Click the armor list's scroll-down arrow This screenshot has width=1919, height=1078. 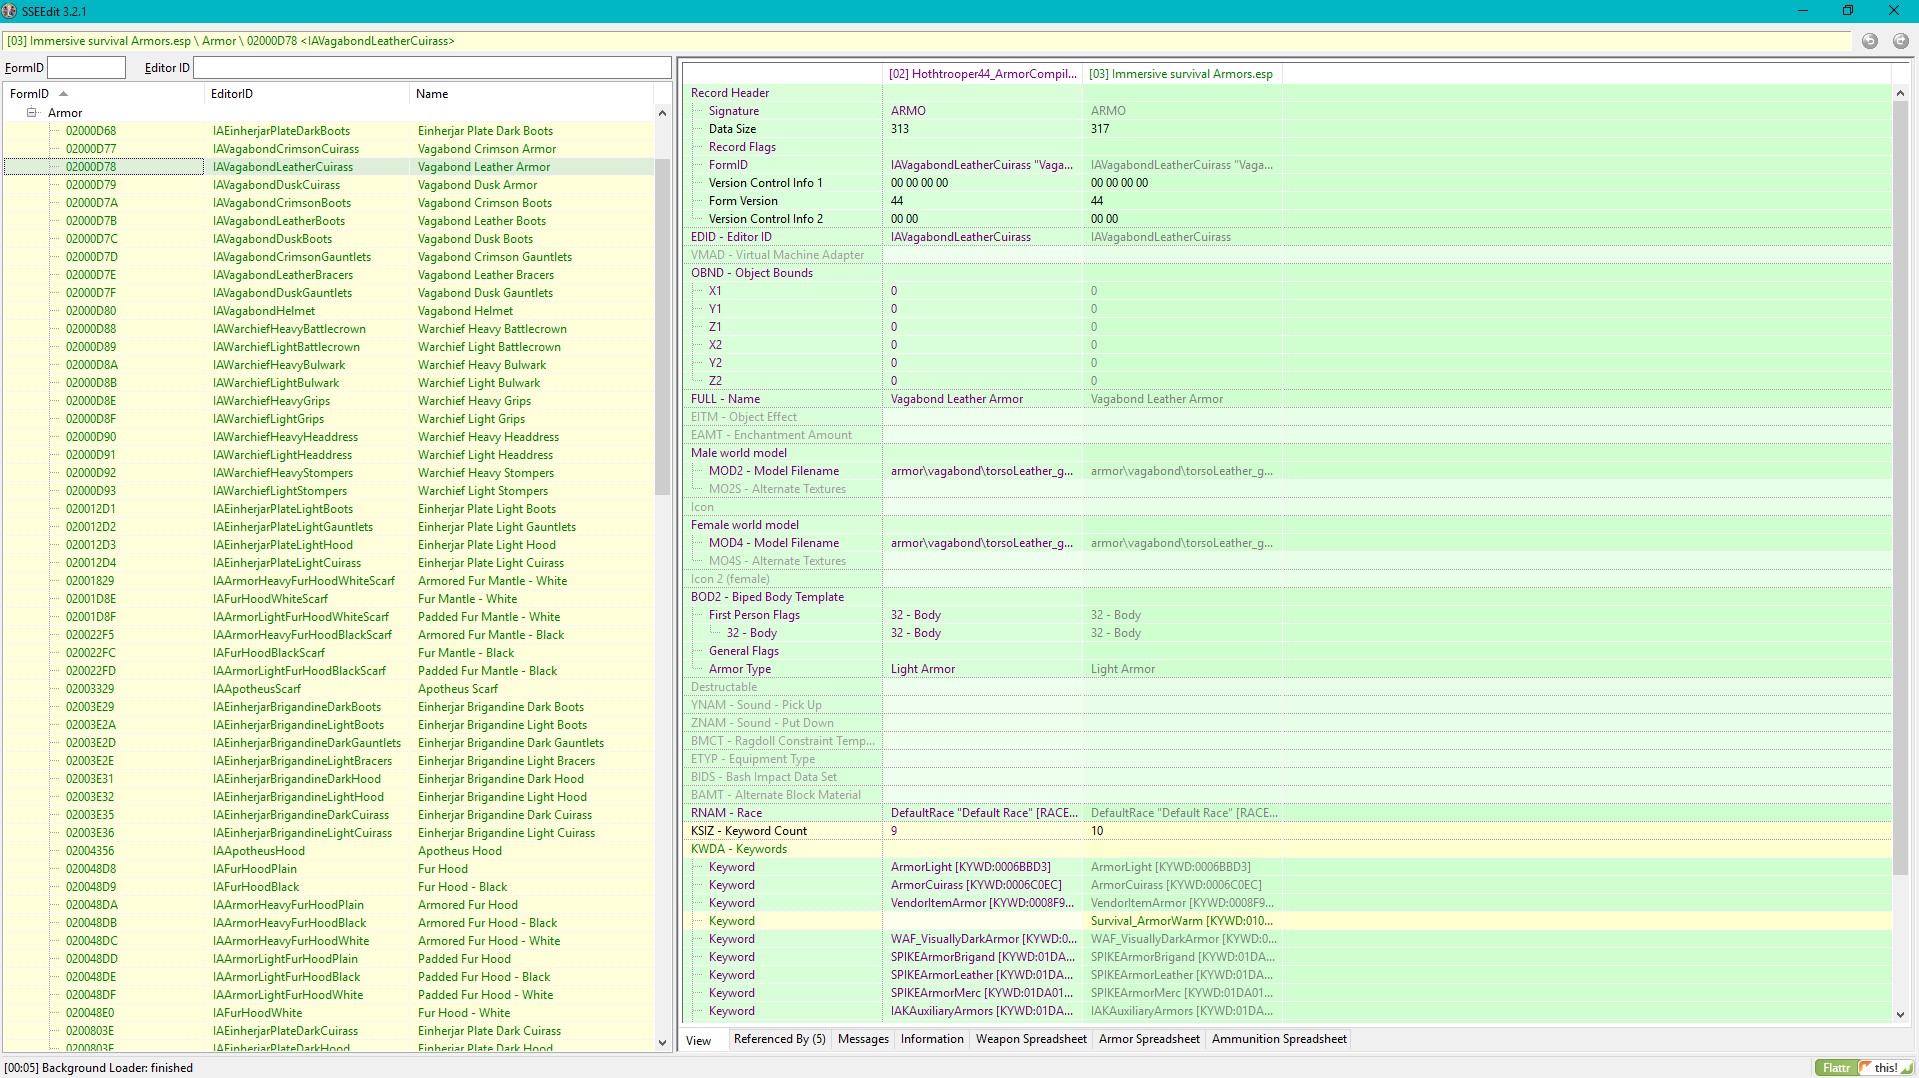662,1042
